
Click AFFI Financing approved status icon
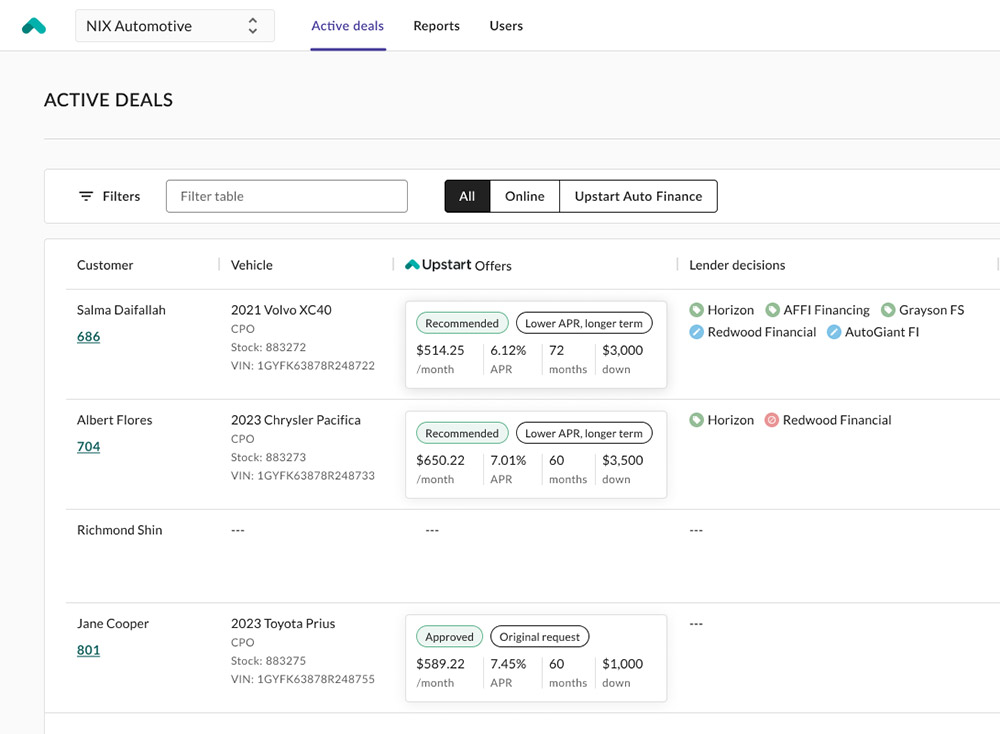click(x=772, y=310)
